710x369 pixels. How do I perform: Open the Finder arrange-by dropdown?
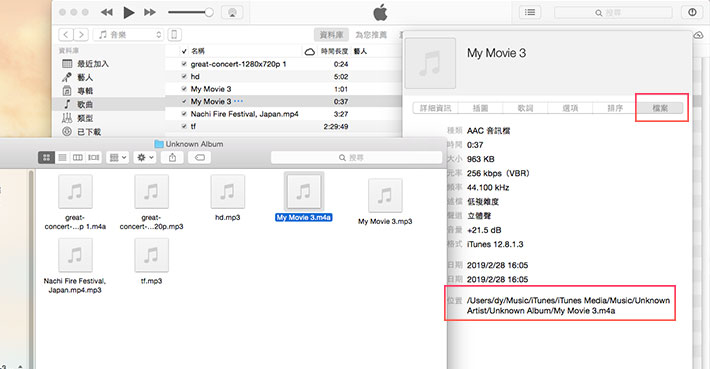click(118, 158)
